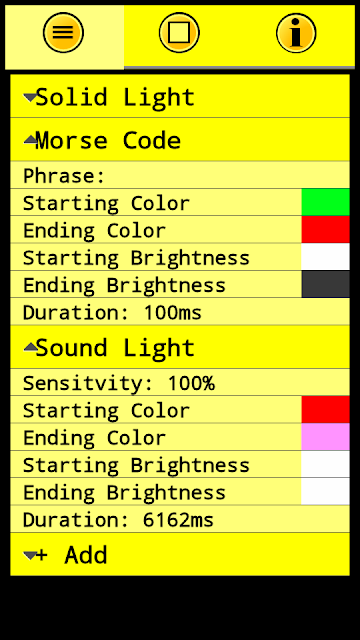360x640 pixels.
Task: Change the red Sound Light starting color
Action: click(325, 409)
